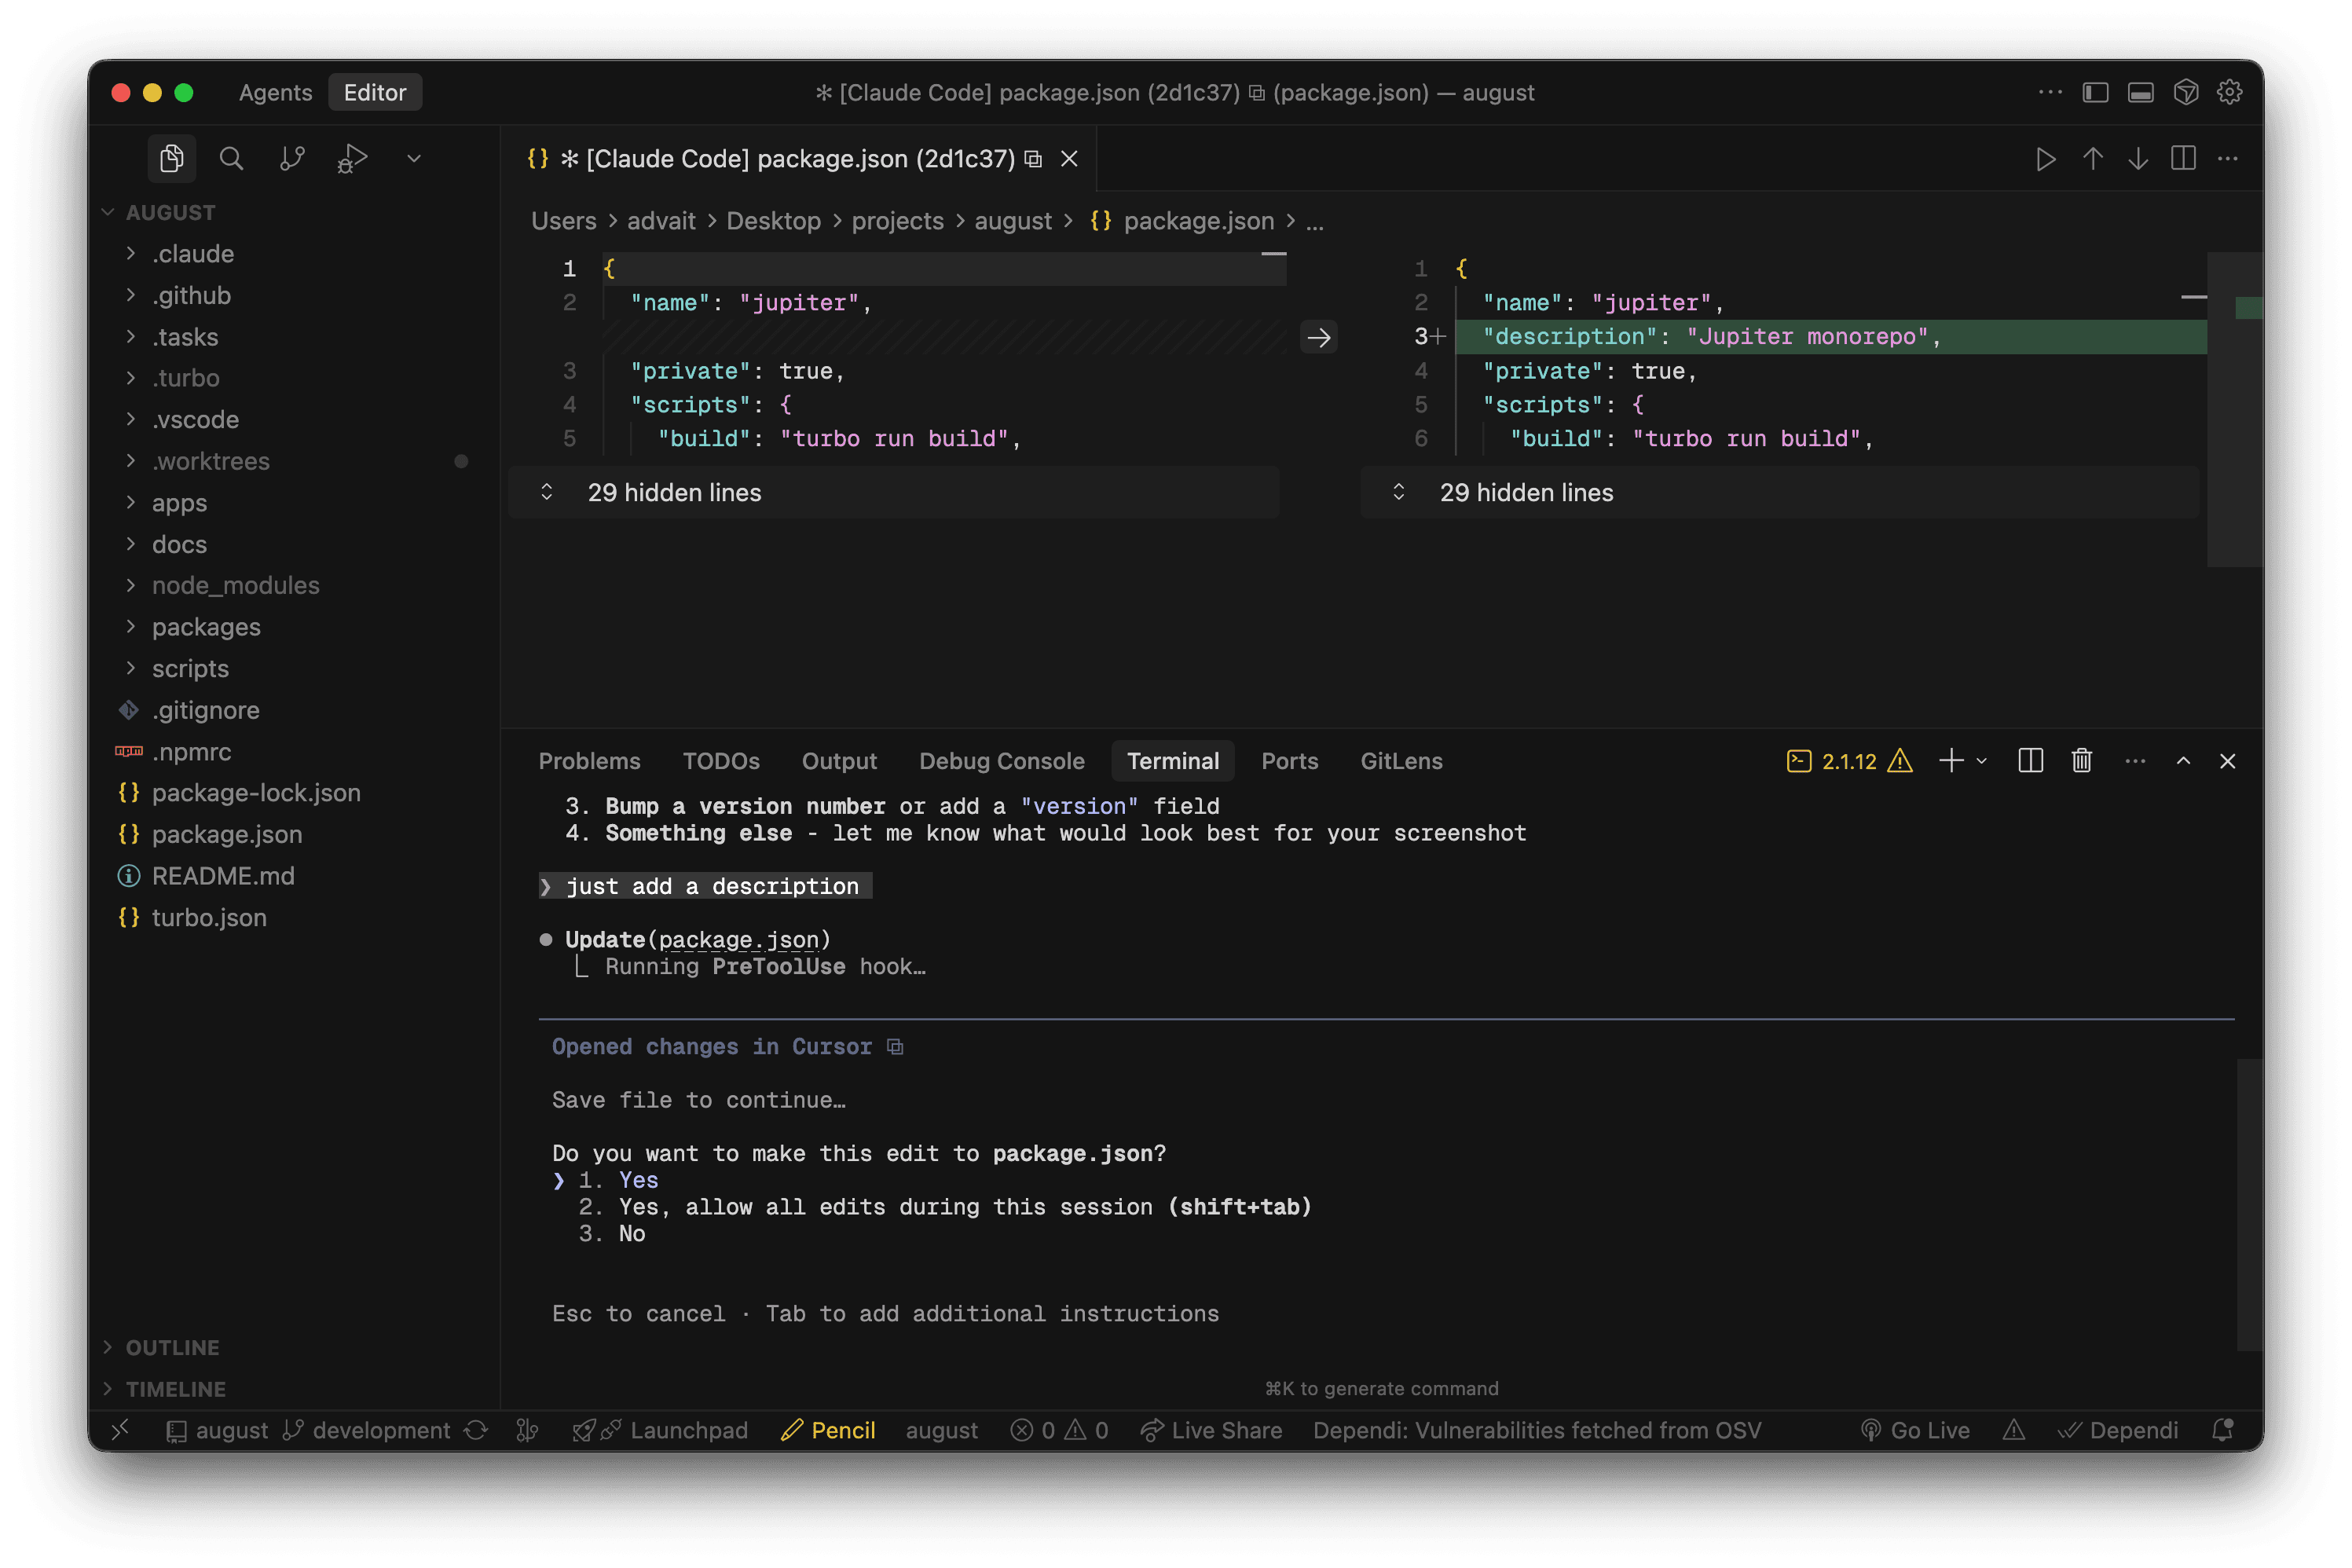The width and height of the screenshot is (2352, 1568).
Task: Click the revert change arrow in diff
Action: [1319, 337]
